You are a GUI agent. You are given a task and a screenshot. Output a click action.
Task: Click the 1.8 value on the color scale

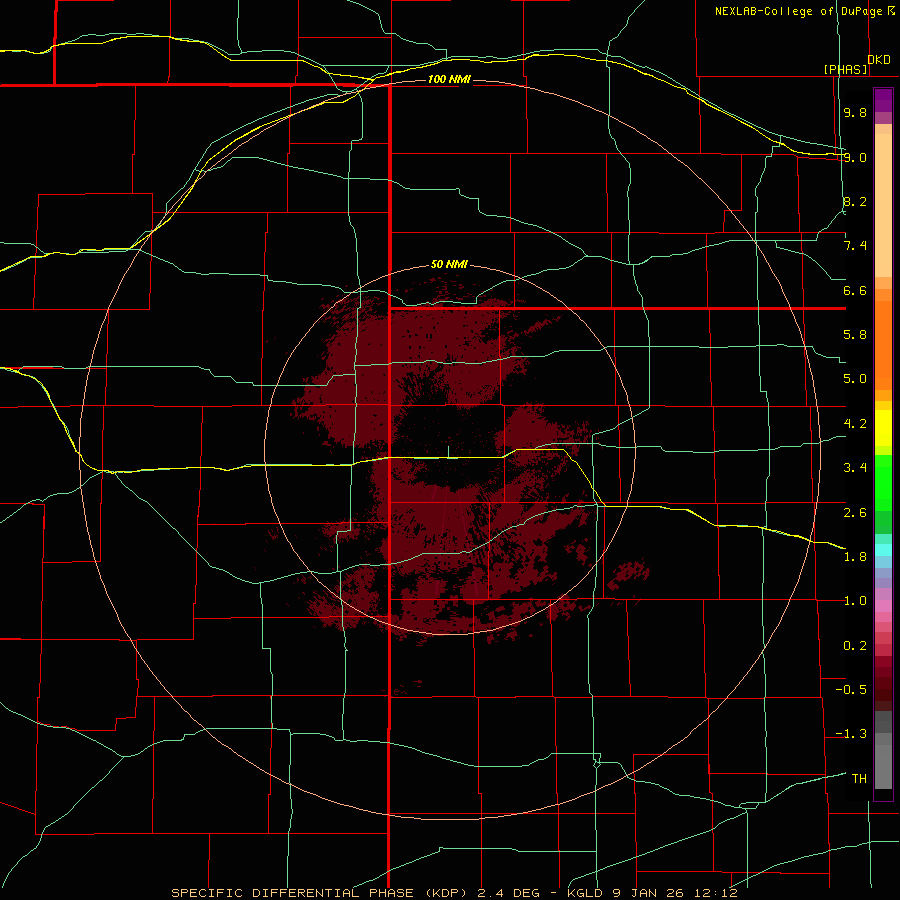tap(855, 557)
